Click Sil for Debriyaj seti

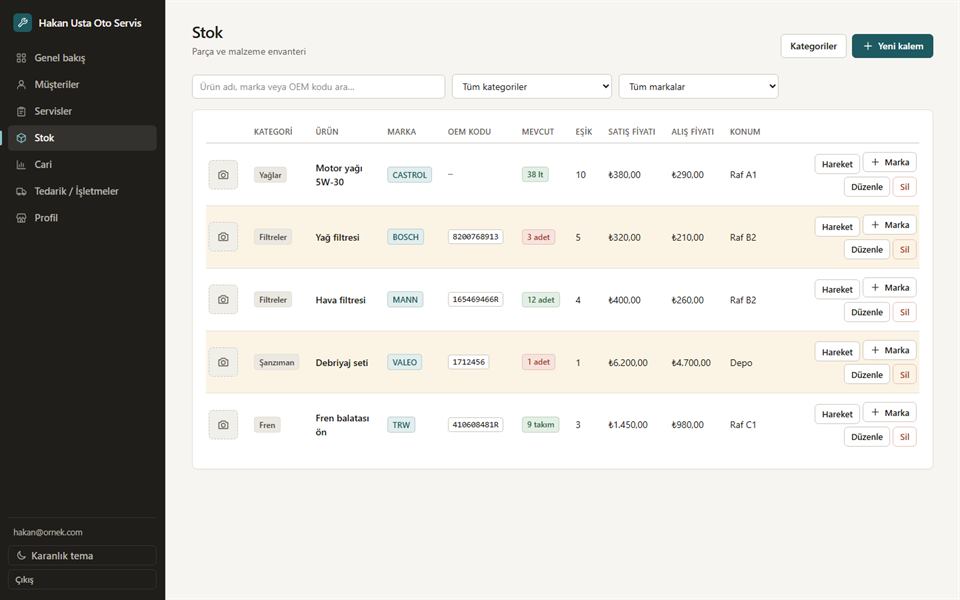[x=904, y=375]
